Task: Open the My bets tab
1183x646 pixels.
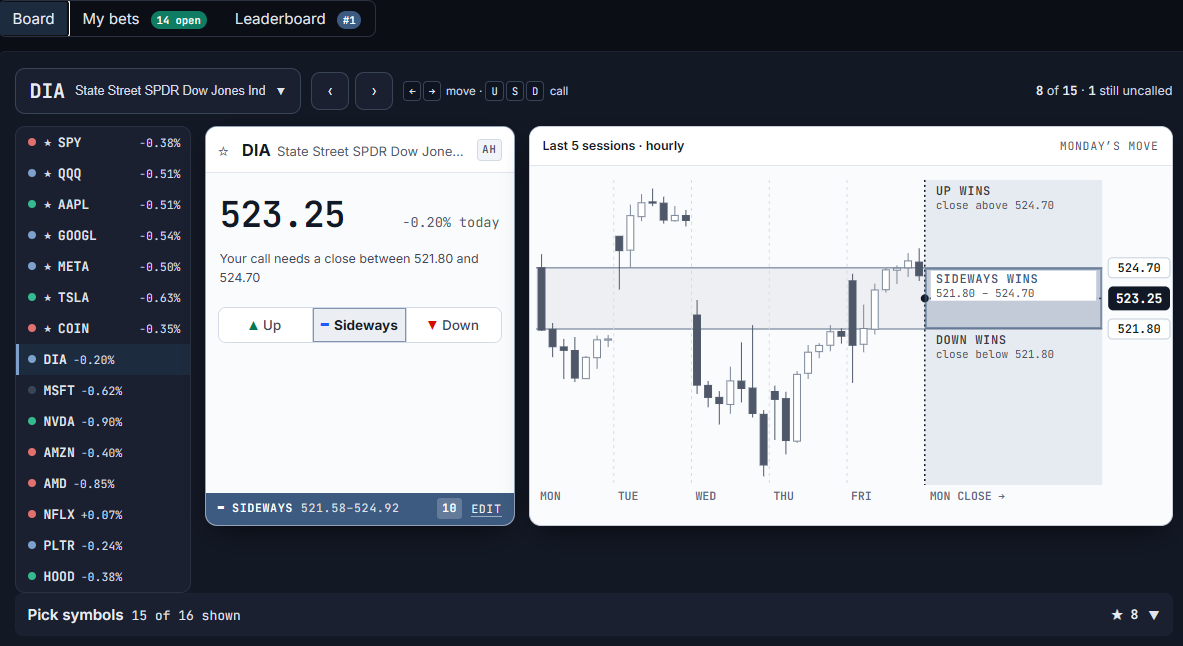Action: (144, 19)
